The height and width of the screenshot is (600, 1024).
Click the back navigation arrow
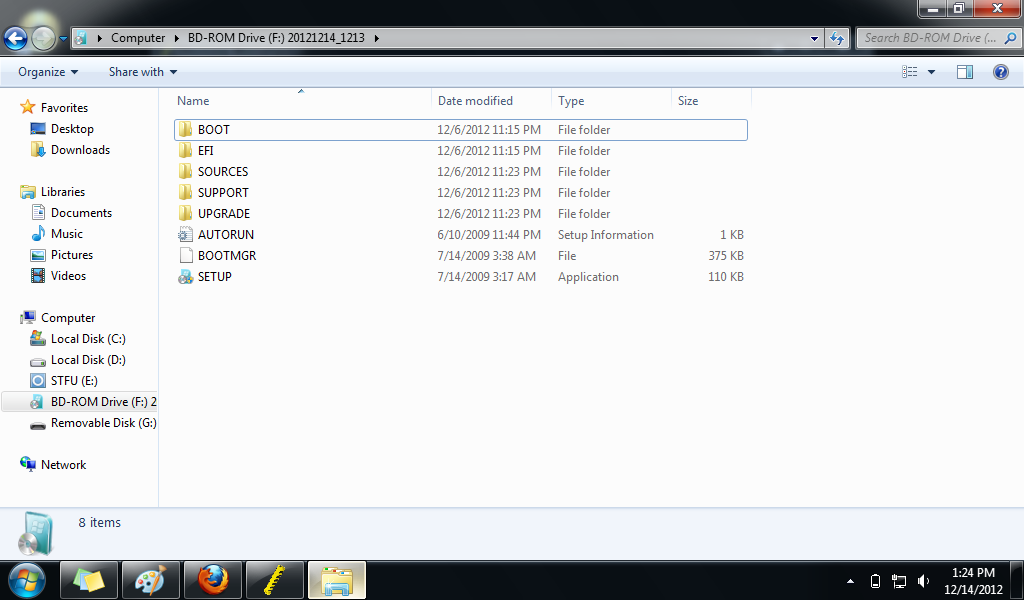tap(15, 38)
